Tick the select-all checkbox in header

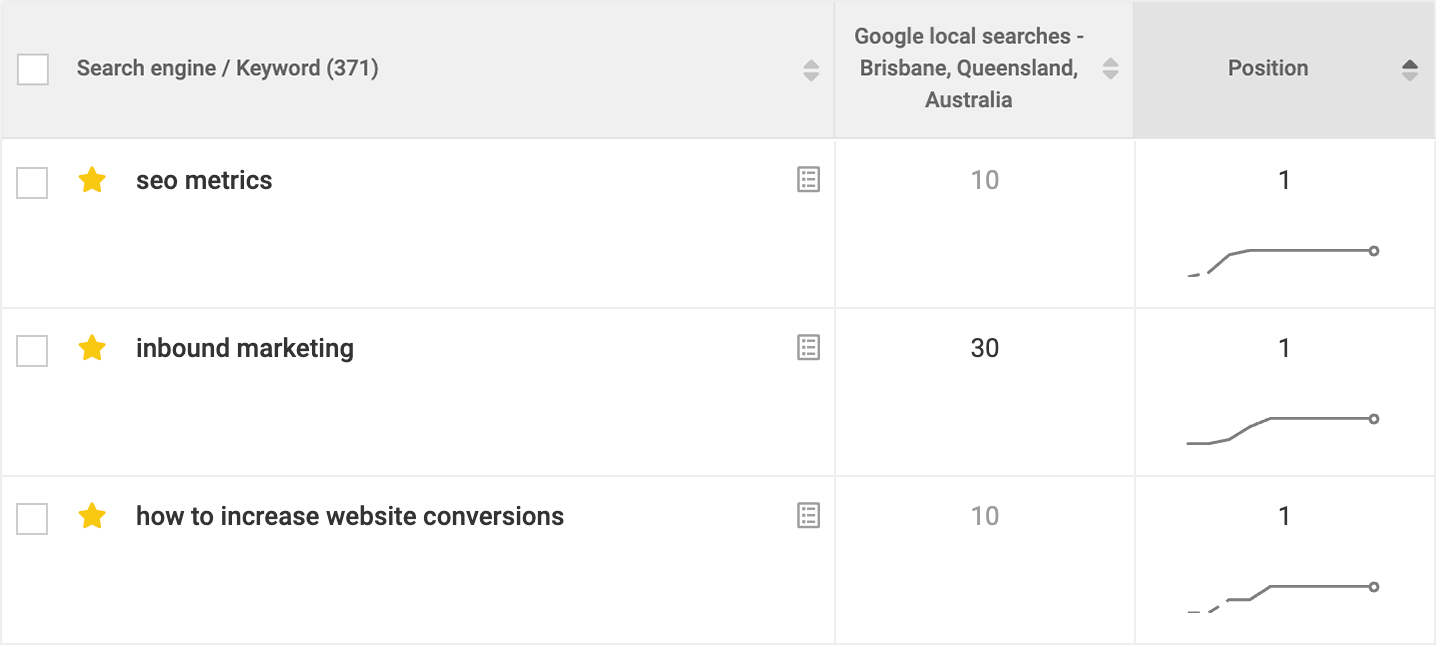(33, 69)
